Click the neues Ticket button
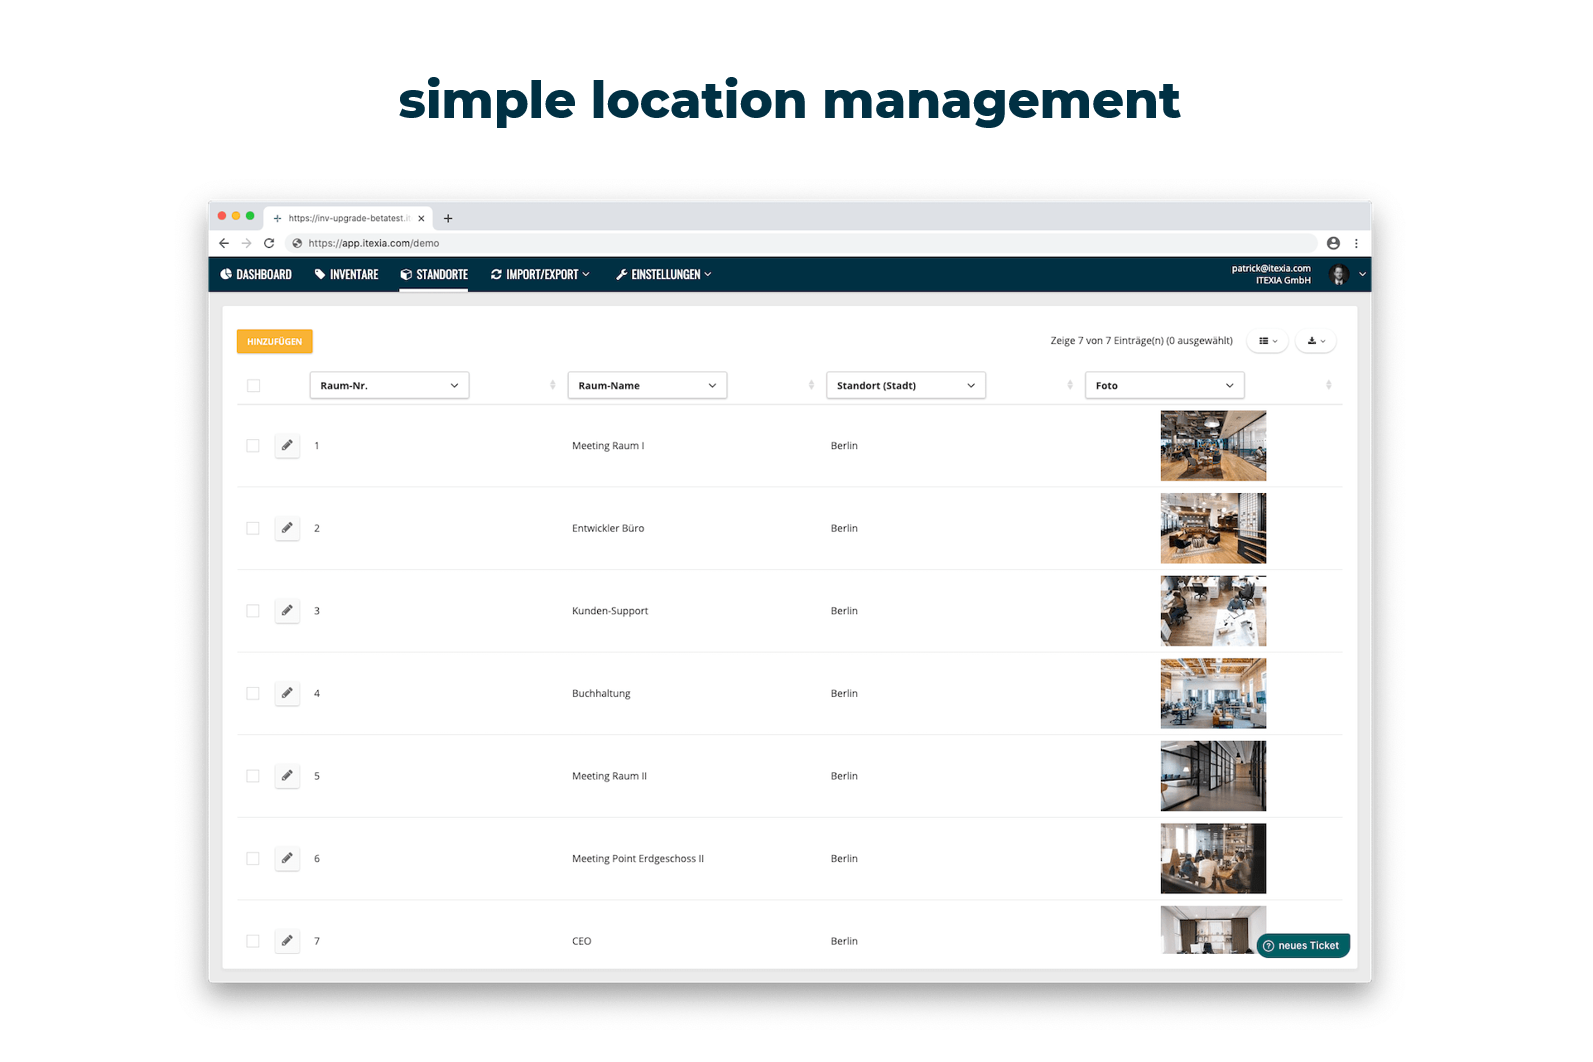This screenshot has width=1593, height=1062. (1303, 945)
